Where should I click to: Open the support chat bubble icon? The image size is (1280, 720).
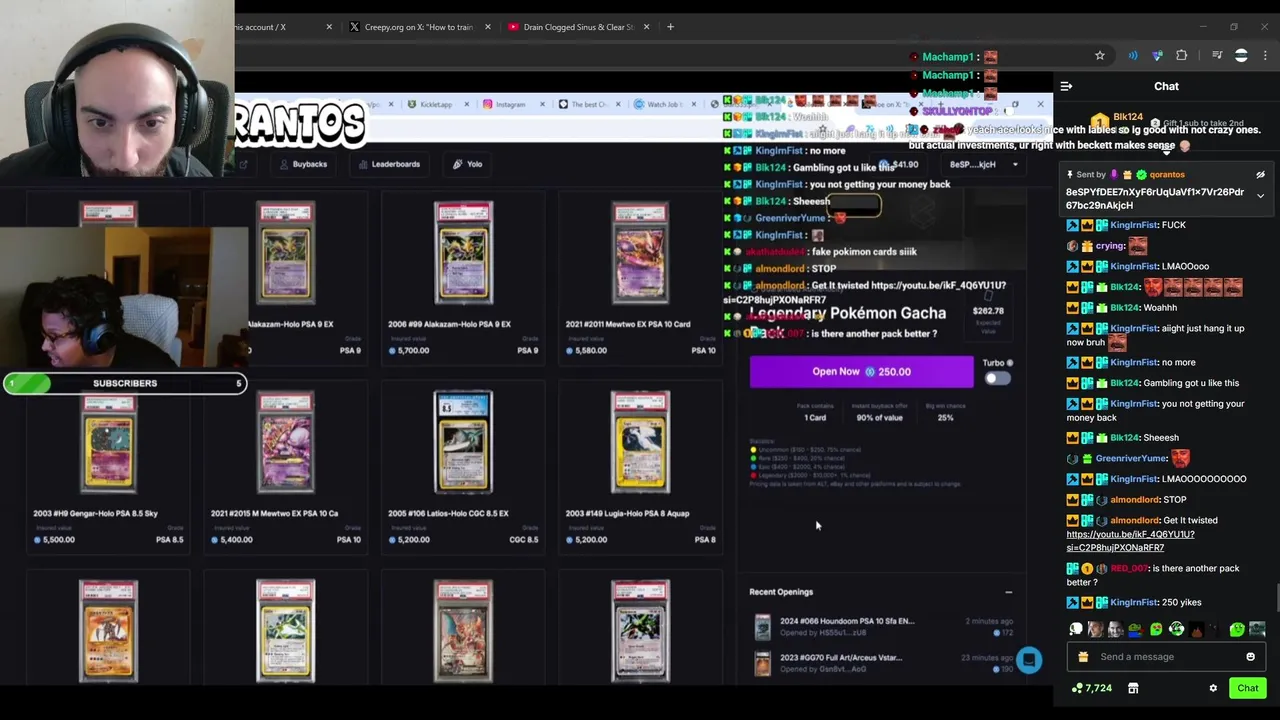pos(1029,660)
